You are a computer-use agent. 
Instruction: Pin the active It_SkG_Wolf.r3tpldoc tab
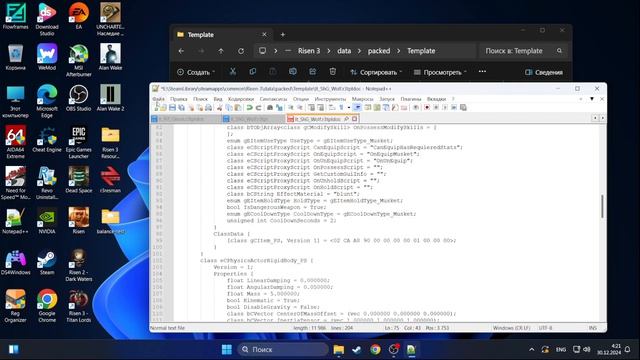347,119
